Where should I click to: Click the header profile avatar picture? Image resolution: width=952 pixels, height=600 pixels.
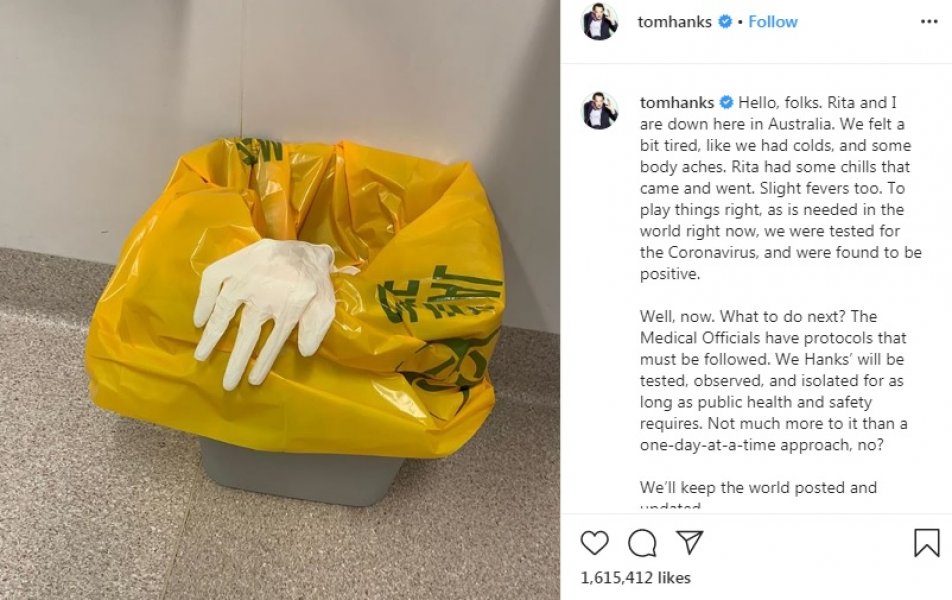pos(599,22)
